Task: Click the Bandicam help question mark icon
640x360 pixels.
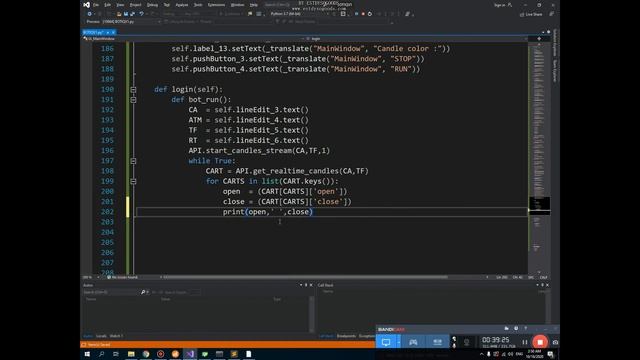Action: tap(525, 329)
